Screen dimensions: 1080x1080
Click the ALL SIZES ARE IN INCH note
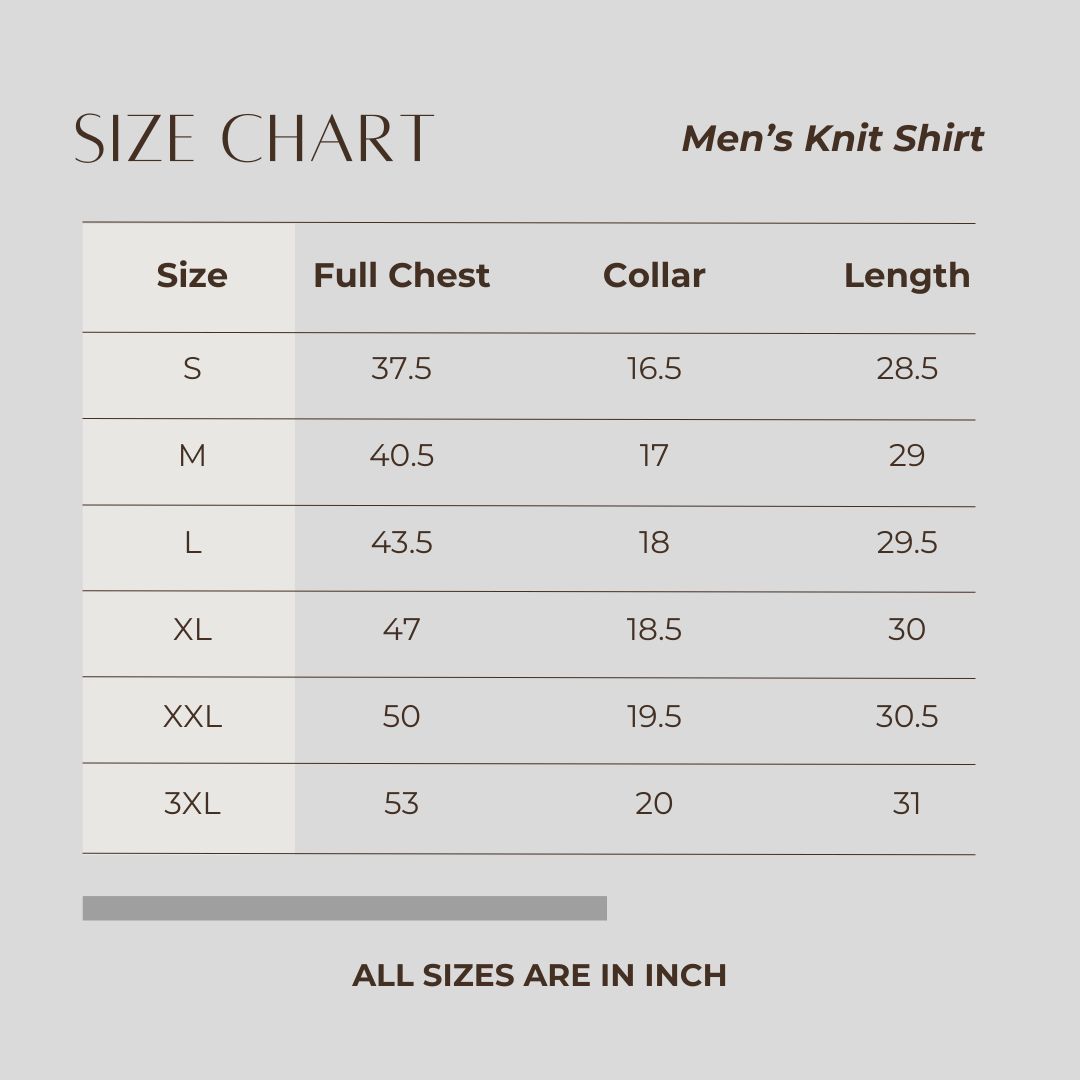[x=539, y=975]
